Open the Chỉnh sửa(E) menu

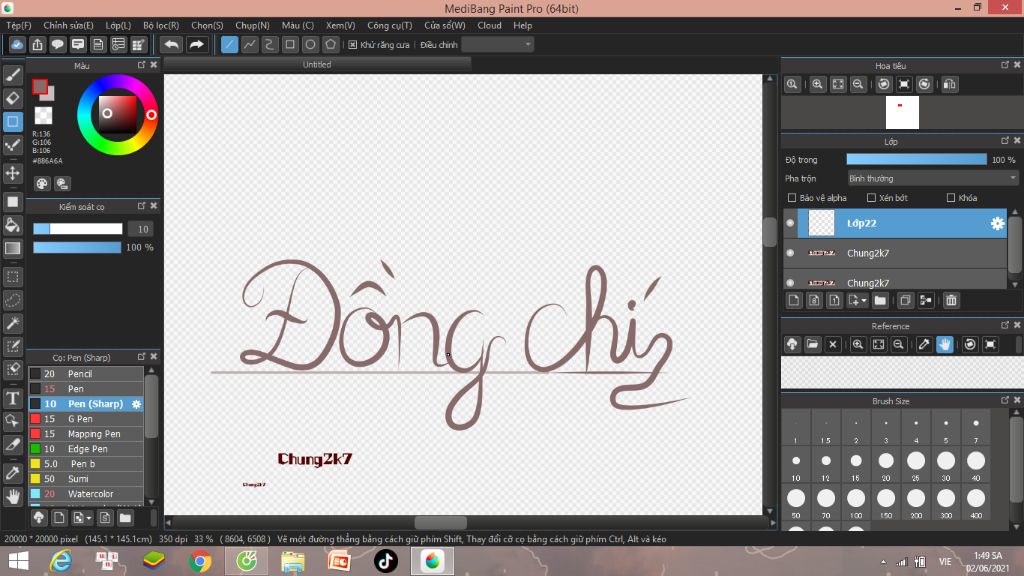[x=69, y=25]
